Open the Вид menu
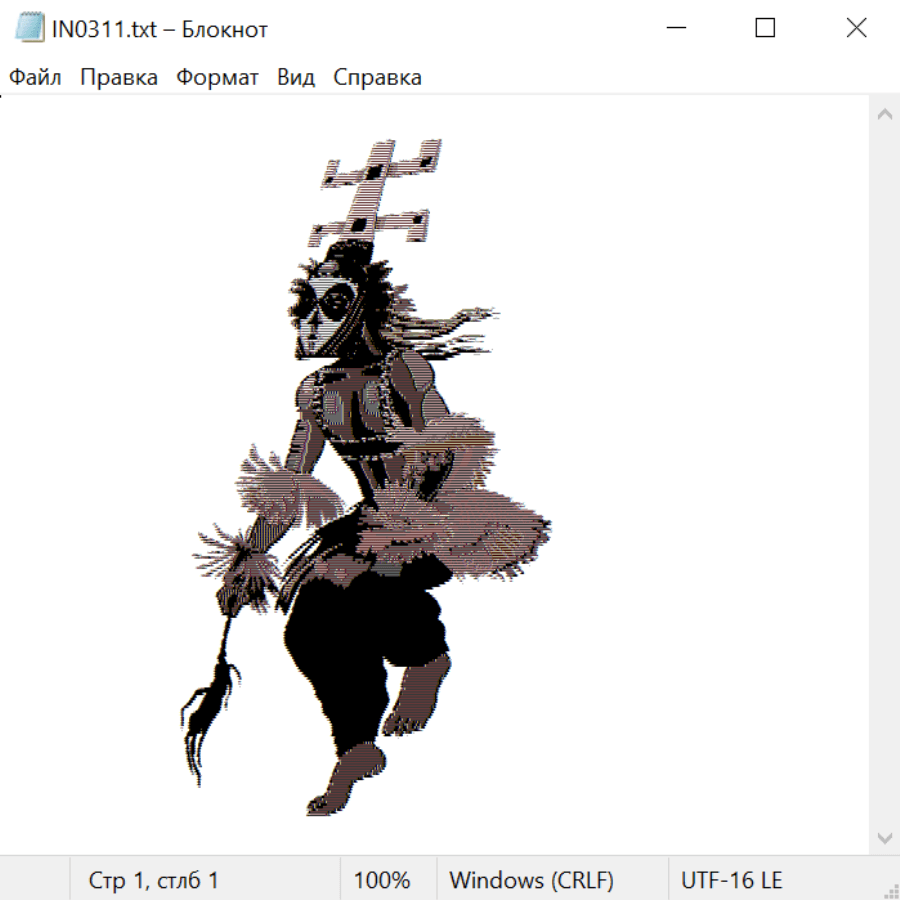This screenshot has height=900, width=900. pos(296,78)
